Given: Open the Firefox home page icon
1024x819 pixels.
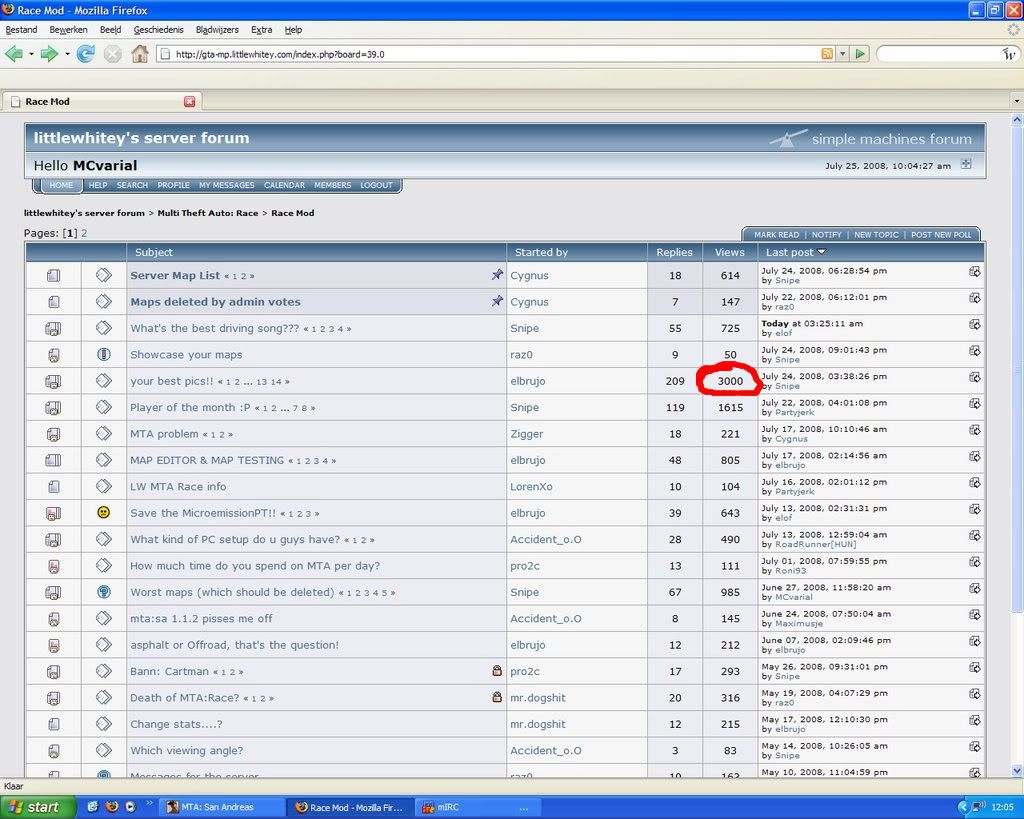Looking at the screenshot, I should point(140,54).
